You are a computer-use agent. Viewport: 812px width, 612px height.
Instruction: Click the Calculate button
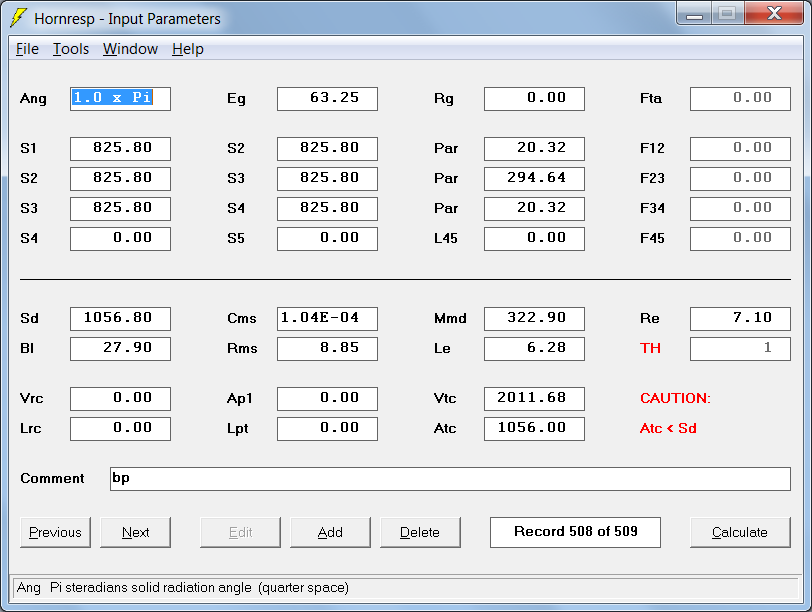[740, 532]
